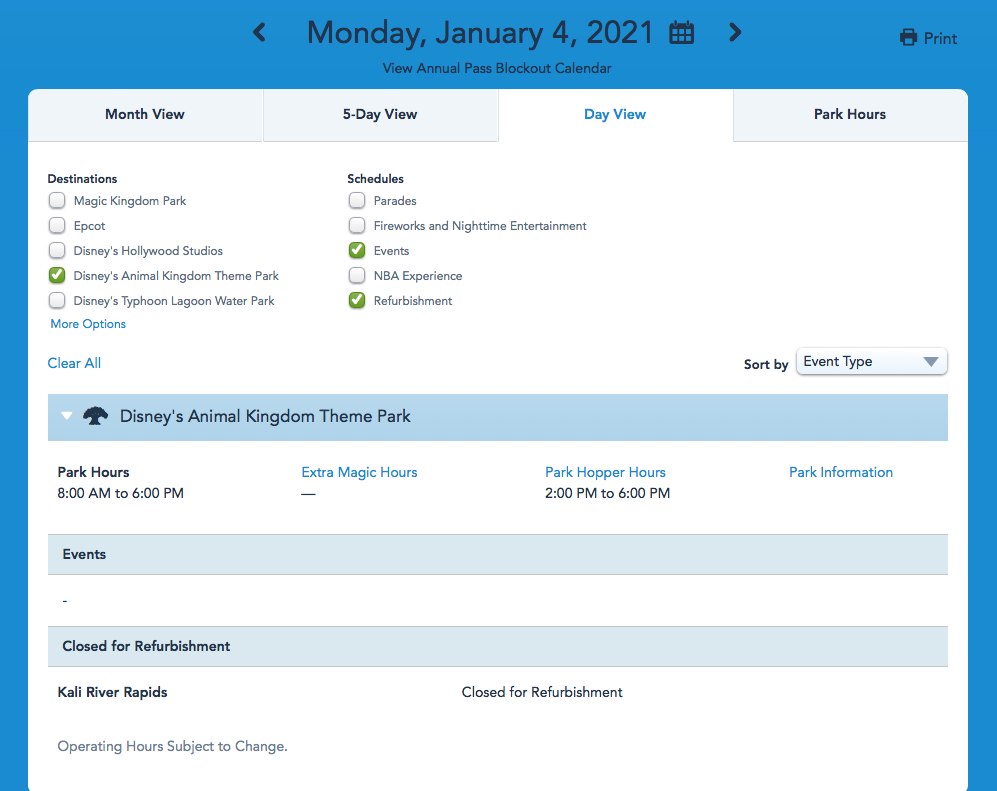Click the printer icon

tap(908, 38)
